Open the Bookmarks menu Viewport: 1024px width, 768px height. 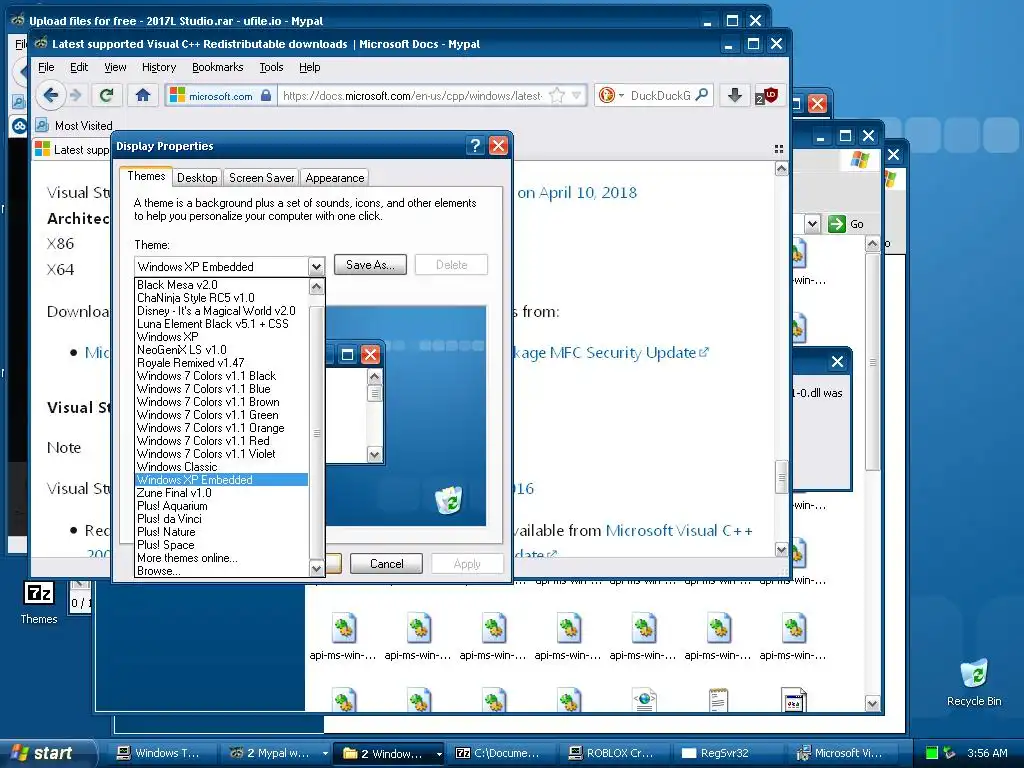[217, 67]
